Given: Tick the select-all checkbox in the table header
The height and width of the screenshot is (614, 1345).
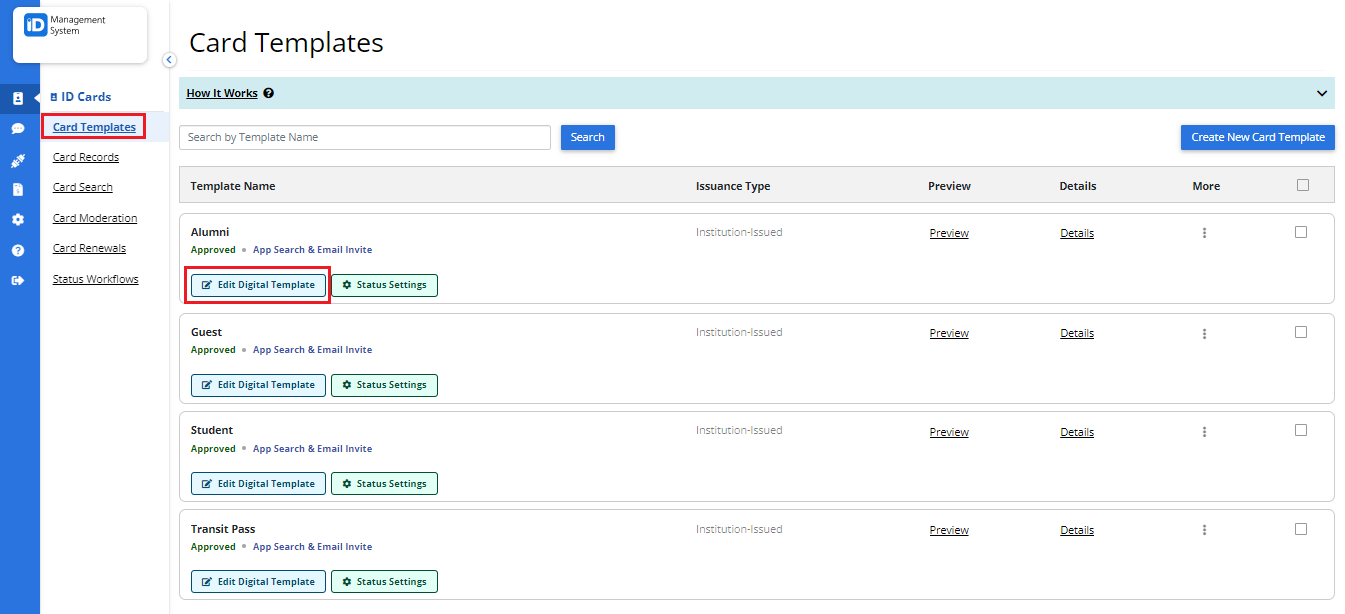Looking at the screenshot, I should click(1303, 184).
